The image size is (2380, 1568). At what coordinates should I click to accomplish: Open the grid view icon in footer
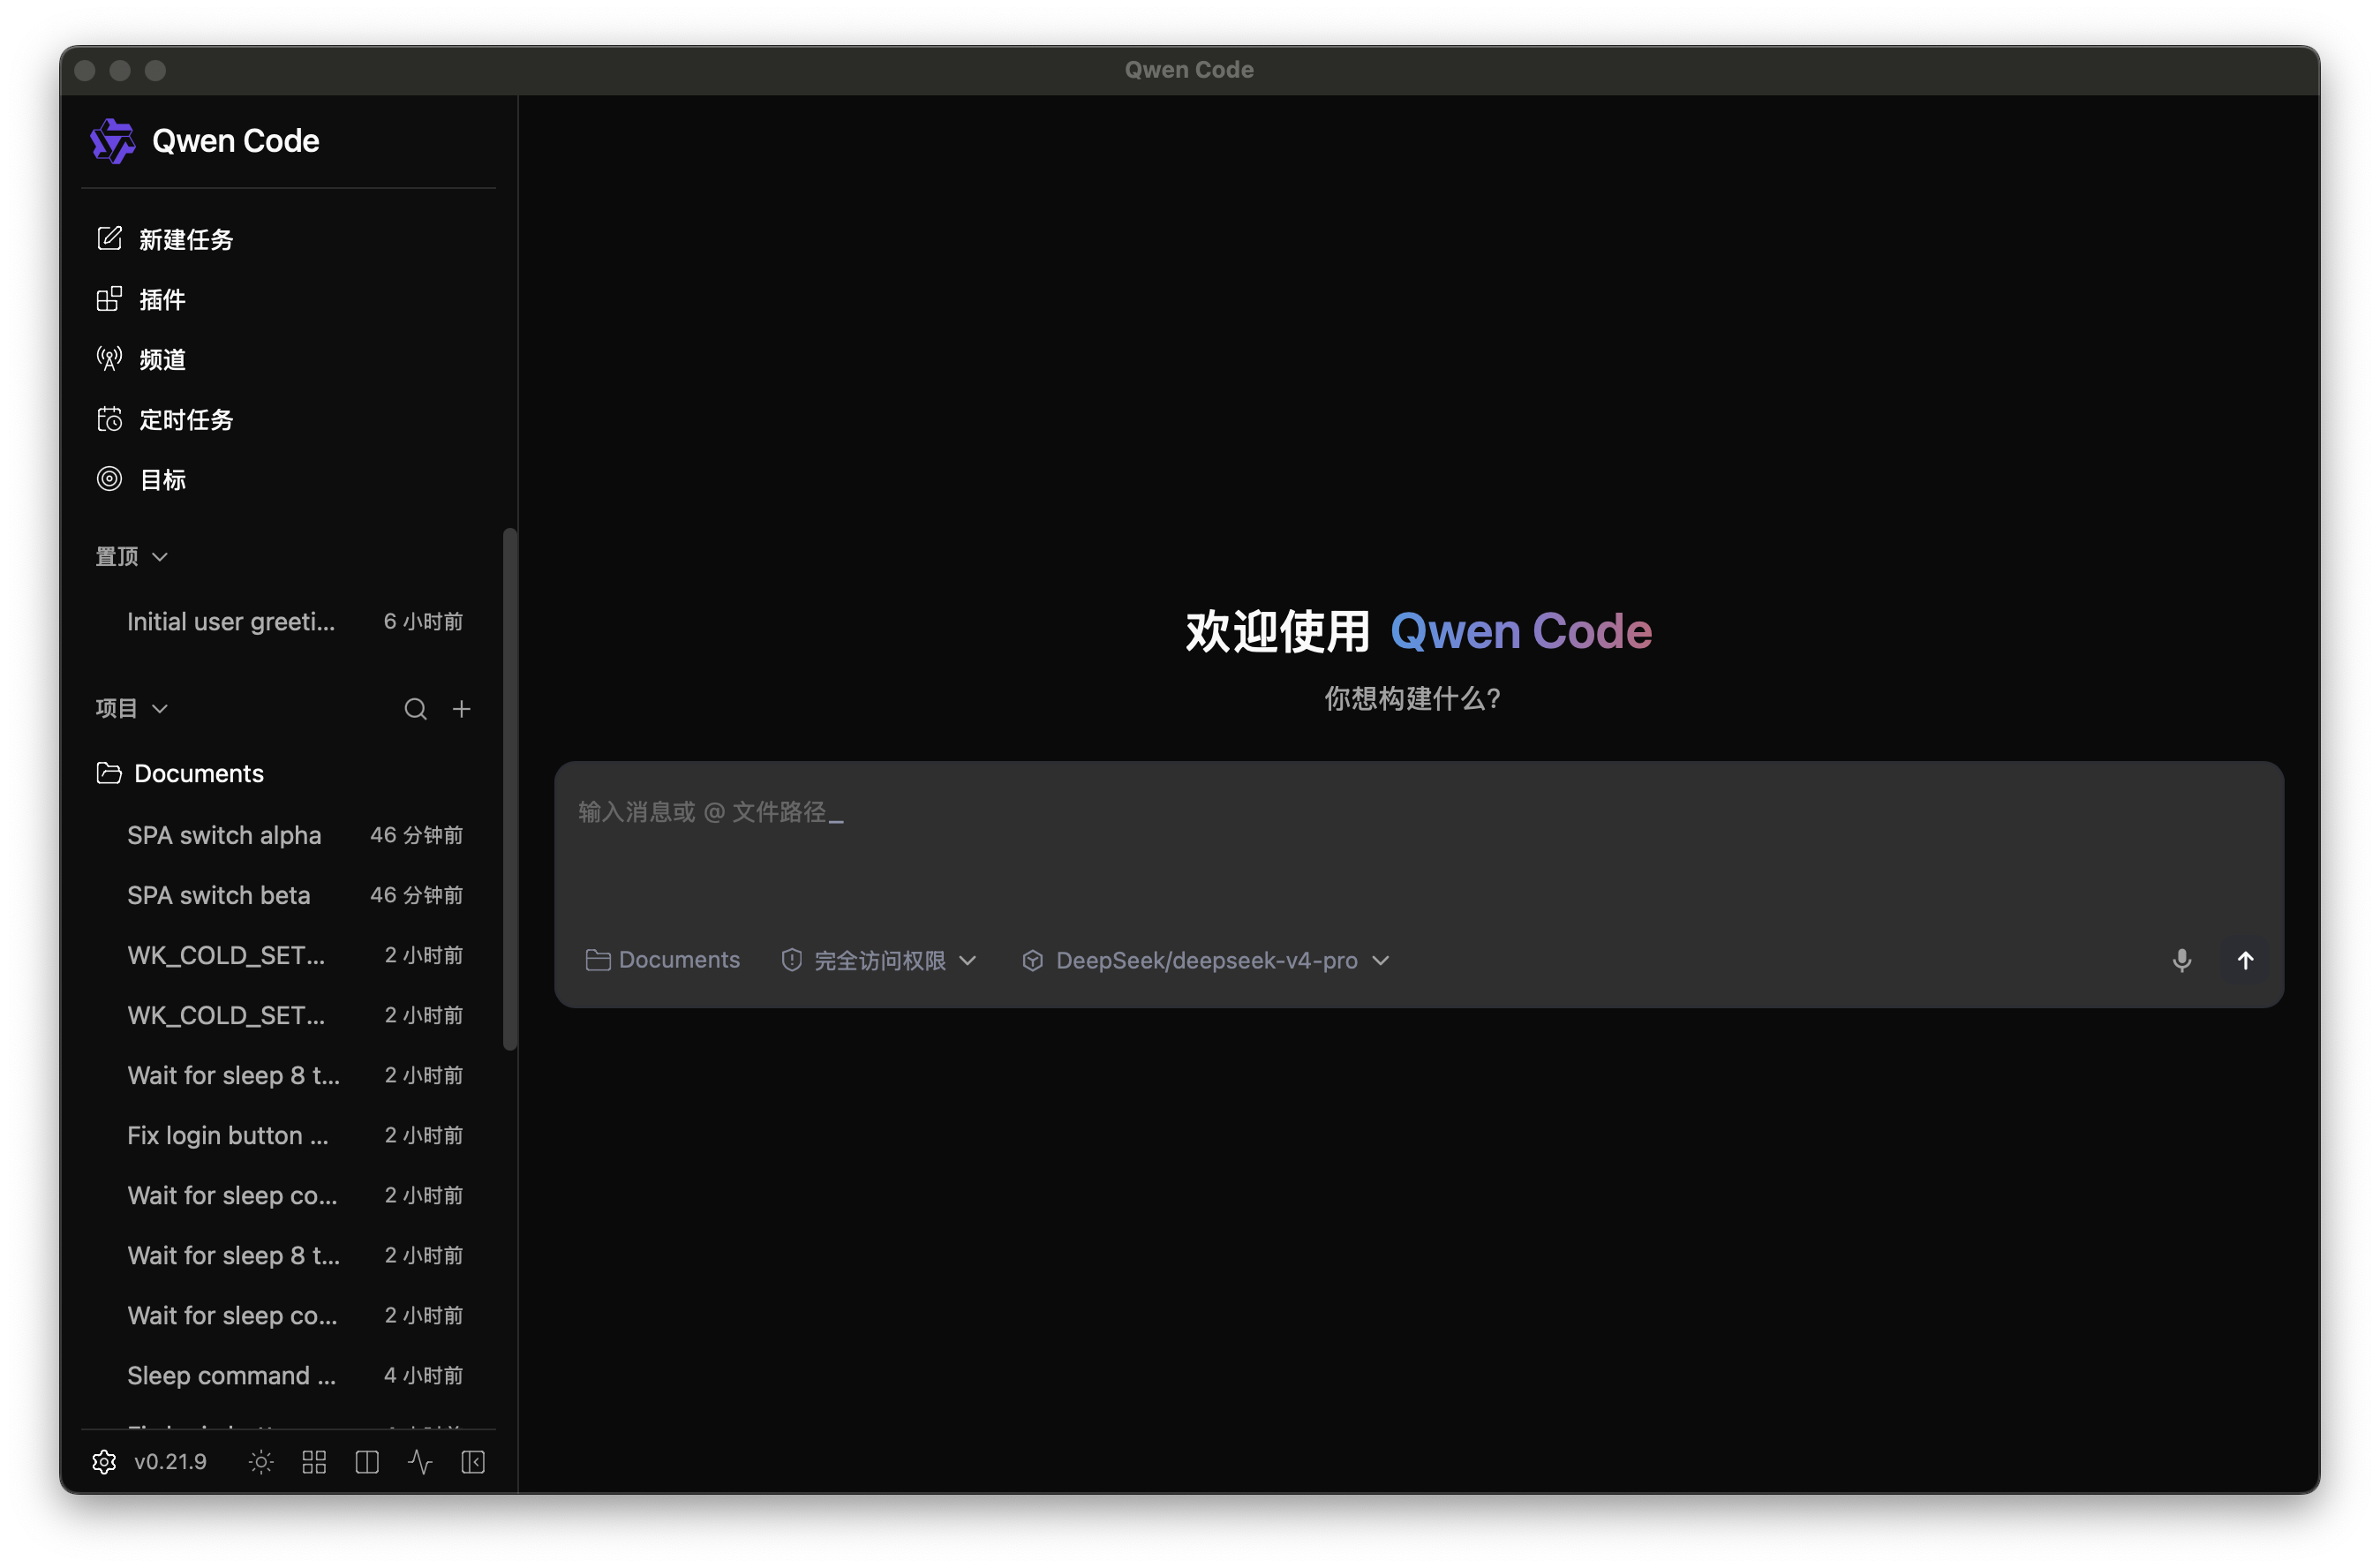pyautogui.click(x=314, y=1462)
